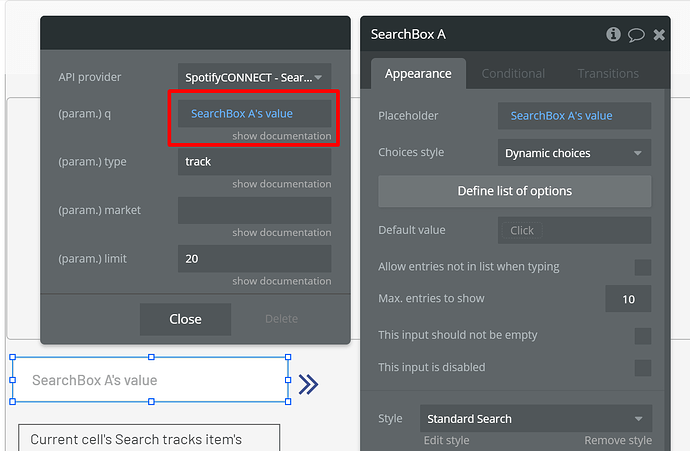This screenshot has width=690, height=451.
Task: Open the Style Standard Search dropdown
Action: pos(536,418)
